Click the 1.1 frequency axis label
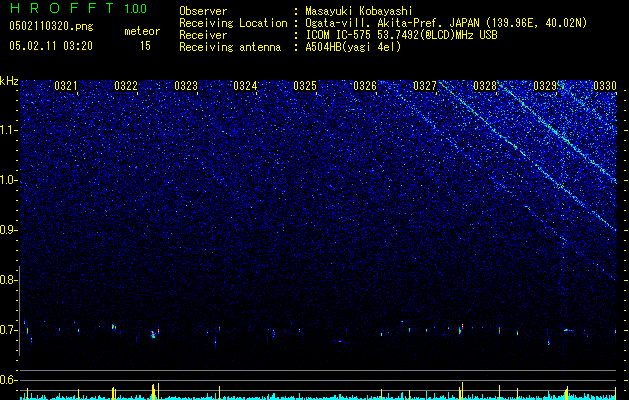 point(9,130)
